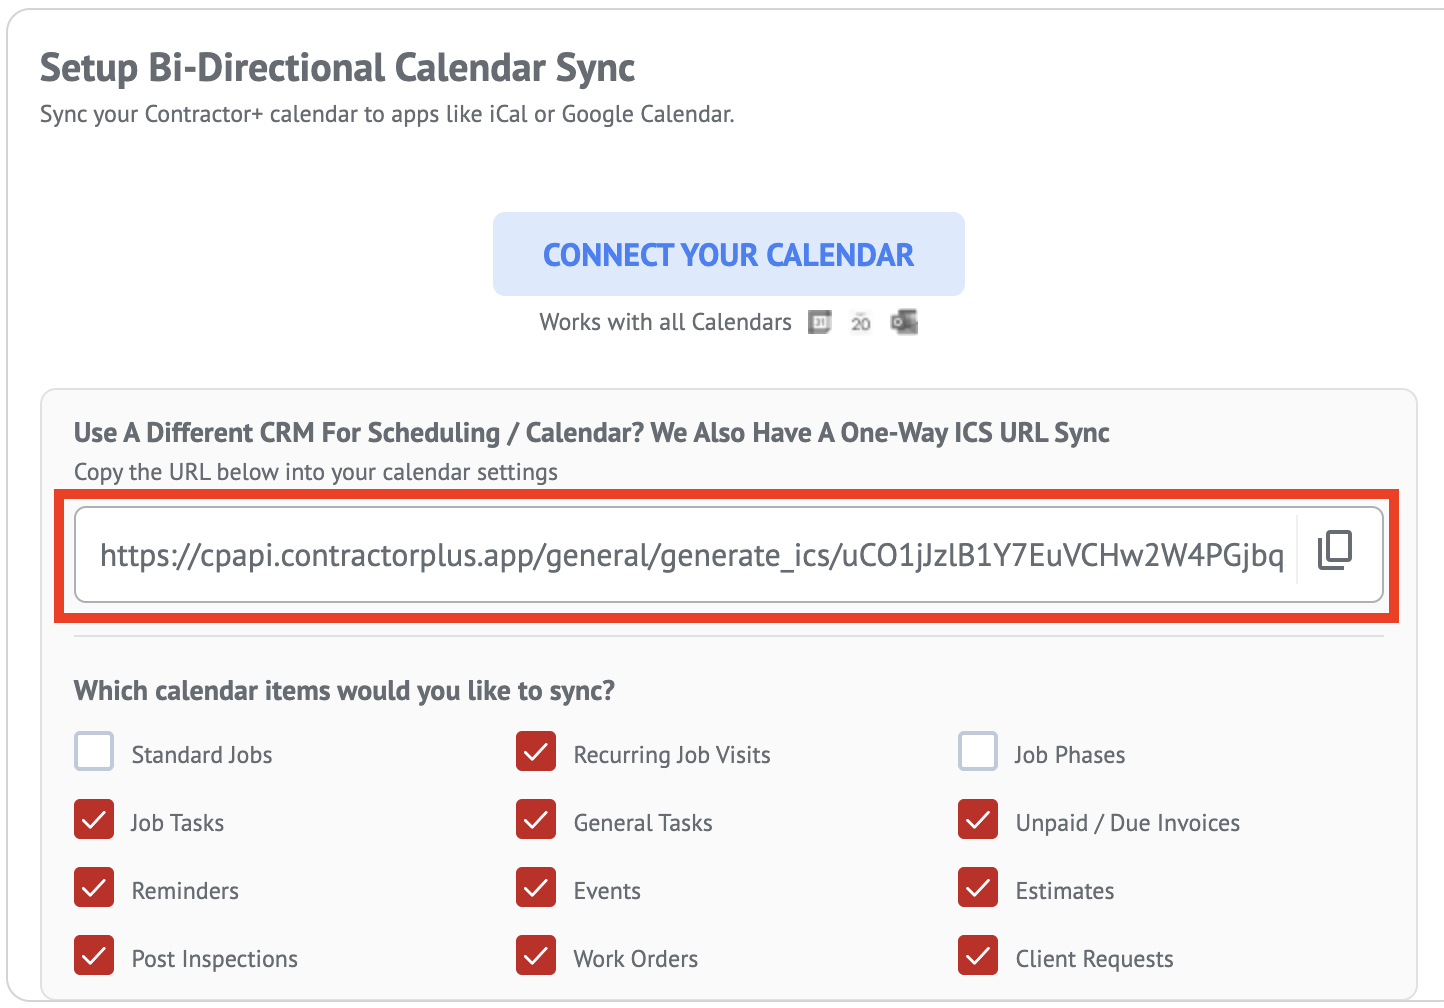The width and height of the screenshot is (1444, 1008).
Task: Uncheck Recurring Job Visits
Action: click(536, 752)
